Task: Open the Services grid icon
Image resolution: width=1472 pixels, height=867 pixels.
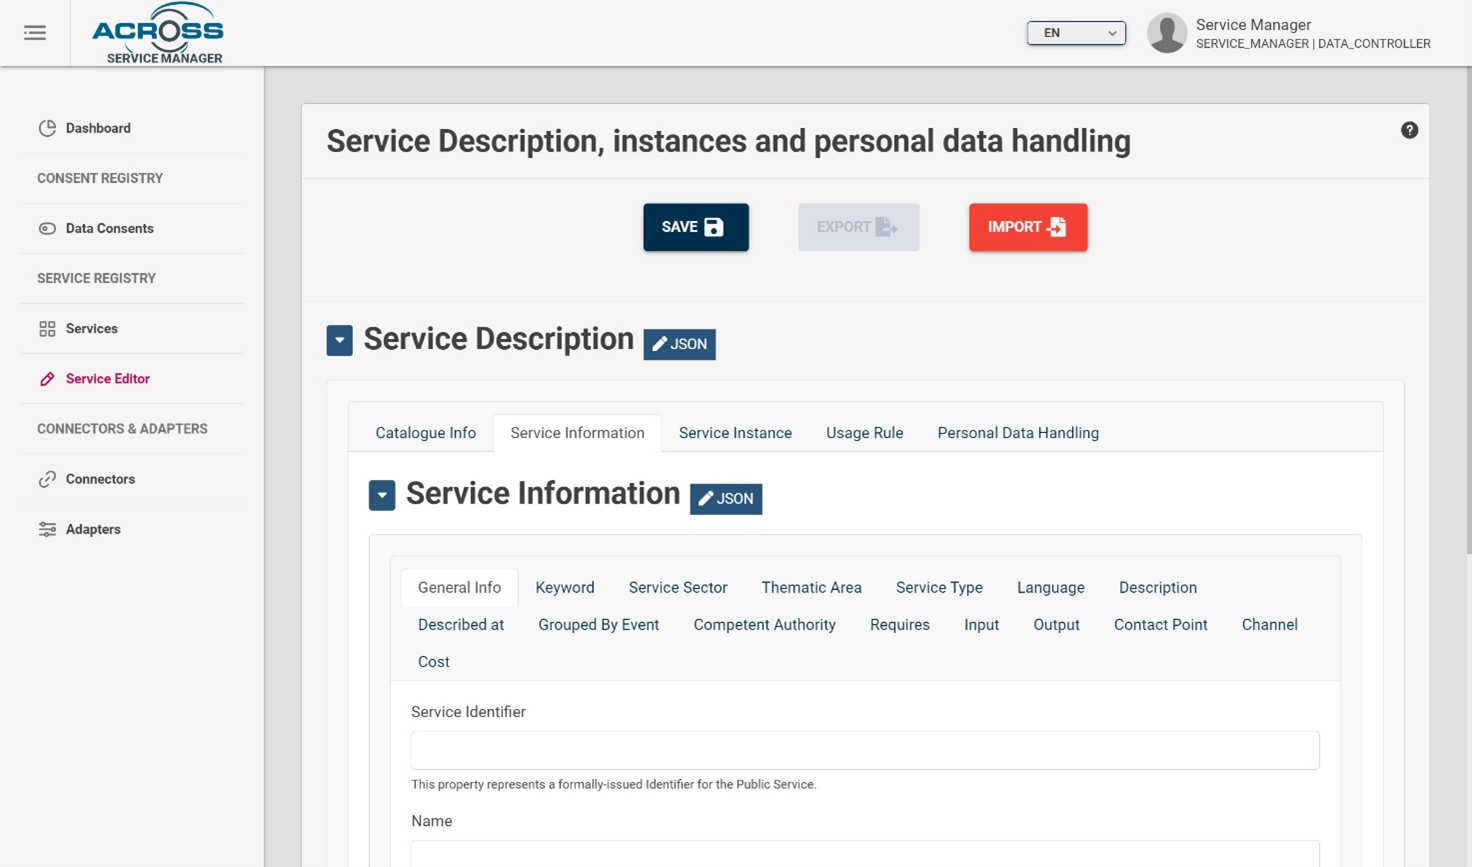Action: coord(47,328)
